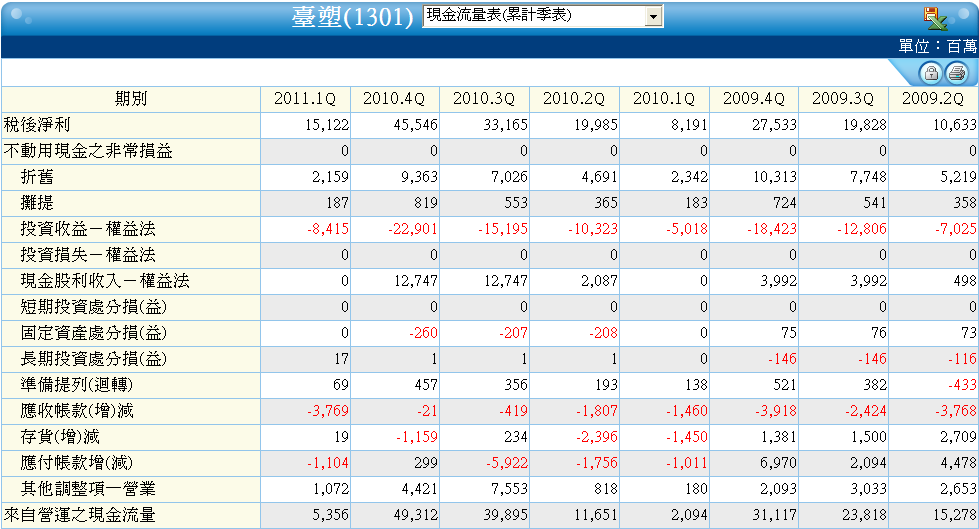Click the 來自營運之現金流量 row label
Screen dimensions: 979x529
click(x=79, y=516)
